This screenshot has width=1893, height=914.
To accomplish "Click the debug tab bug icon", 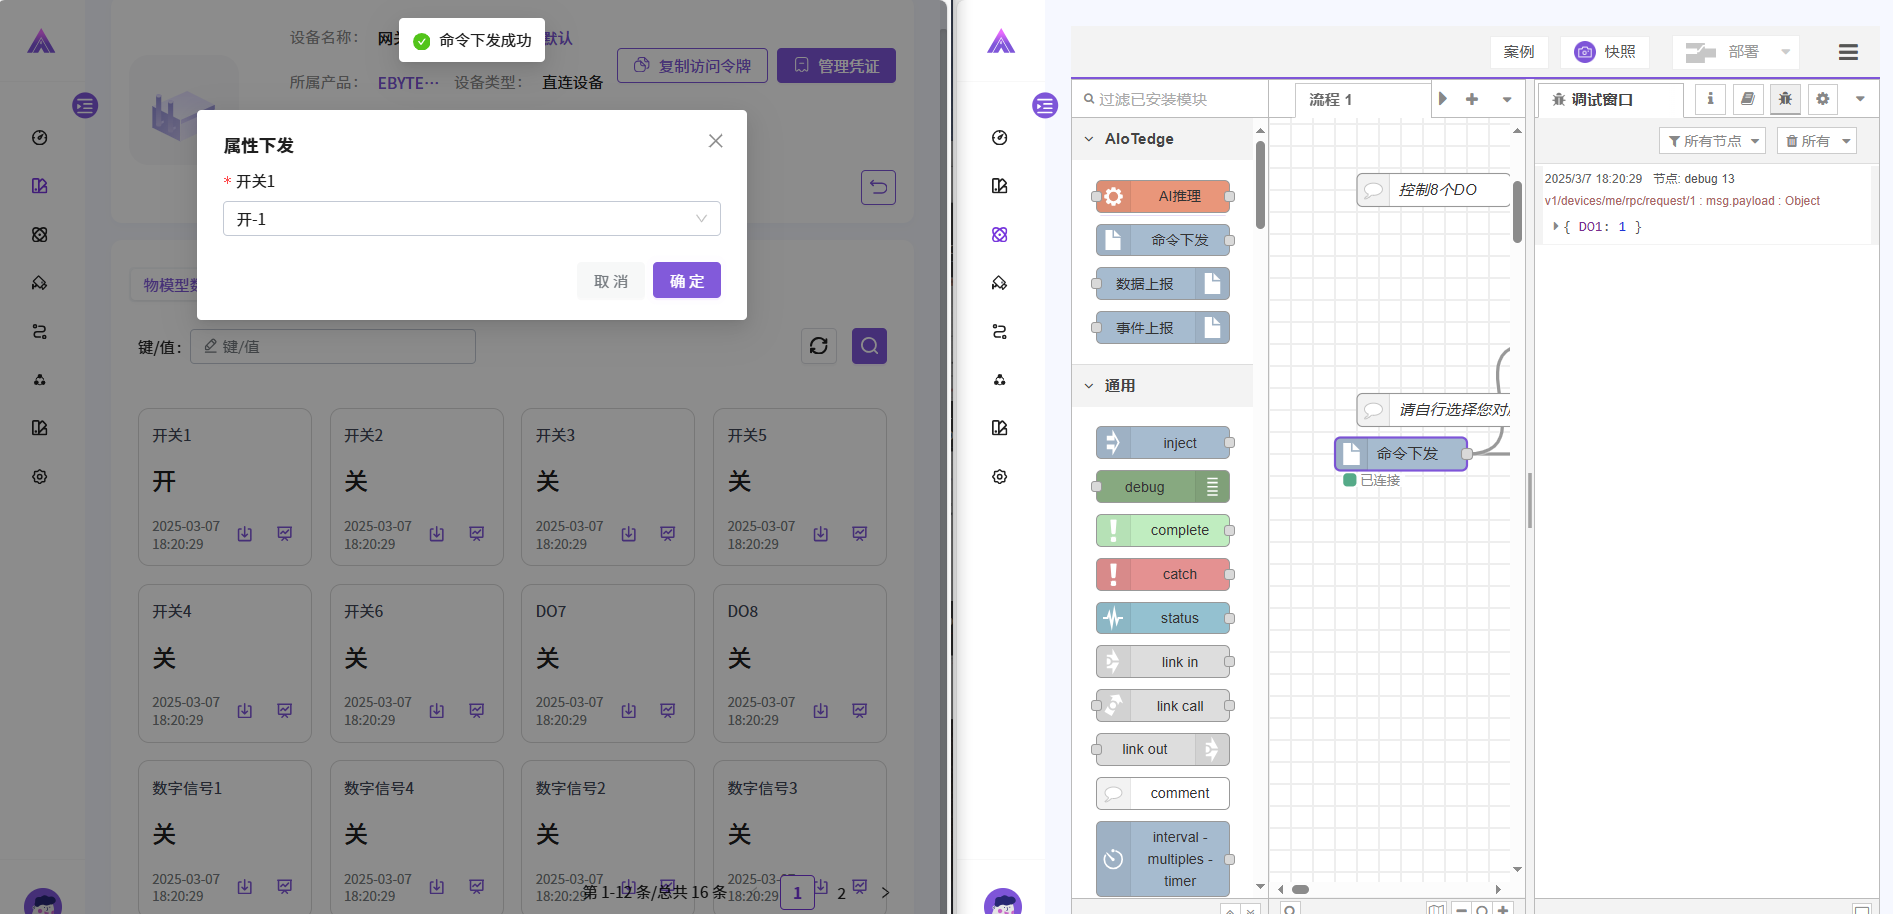I will (1785, 99).
